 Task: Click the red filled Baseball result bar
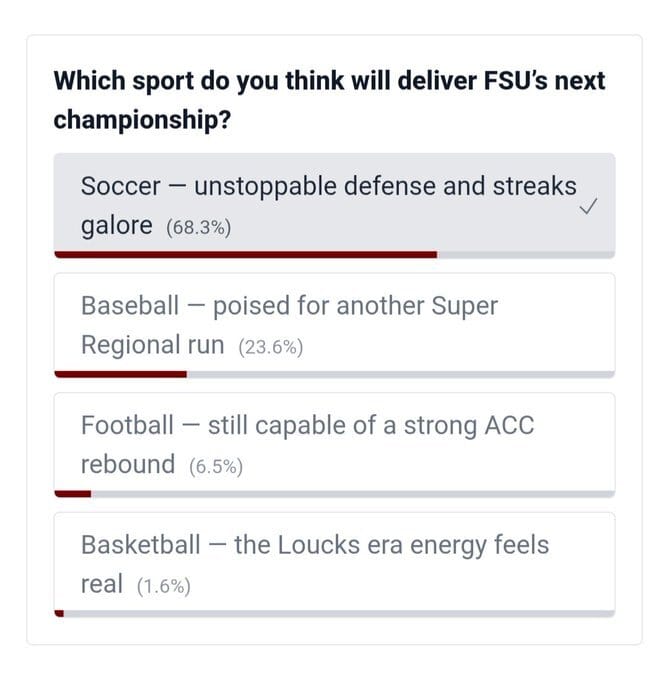coord(120,374)
